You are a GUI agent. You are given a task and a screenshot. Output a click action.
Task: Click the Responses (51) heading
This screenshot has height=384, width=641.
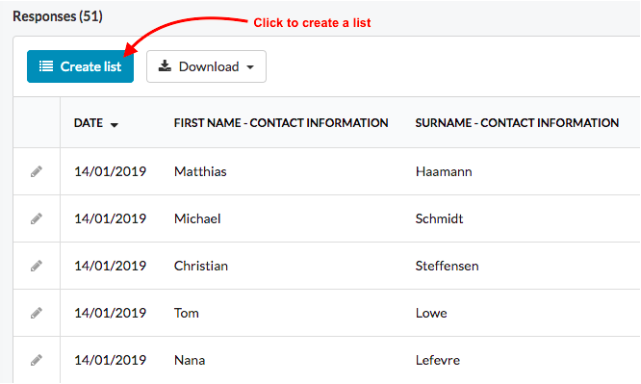[x=58, y=16]
